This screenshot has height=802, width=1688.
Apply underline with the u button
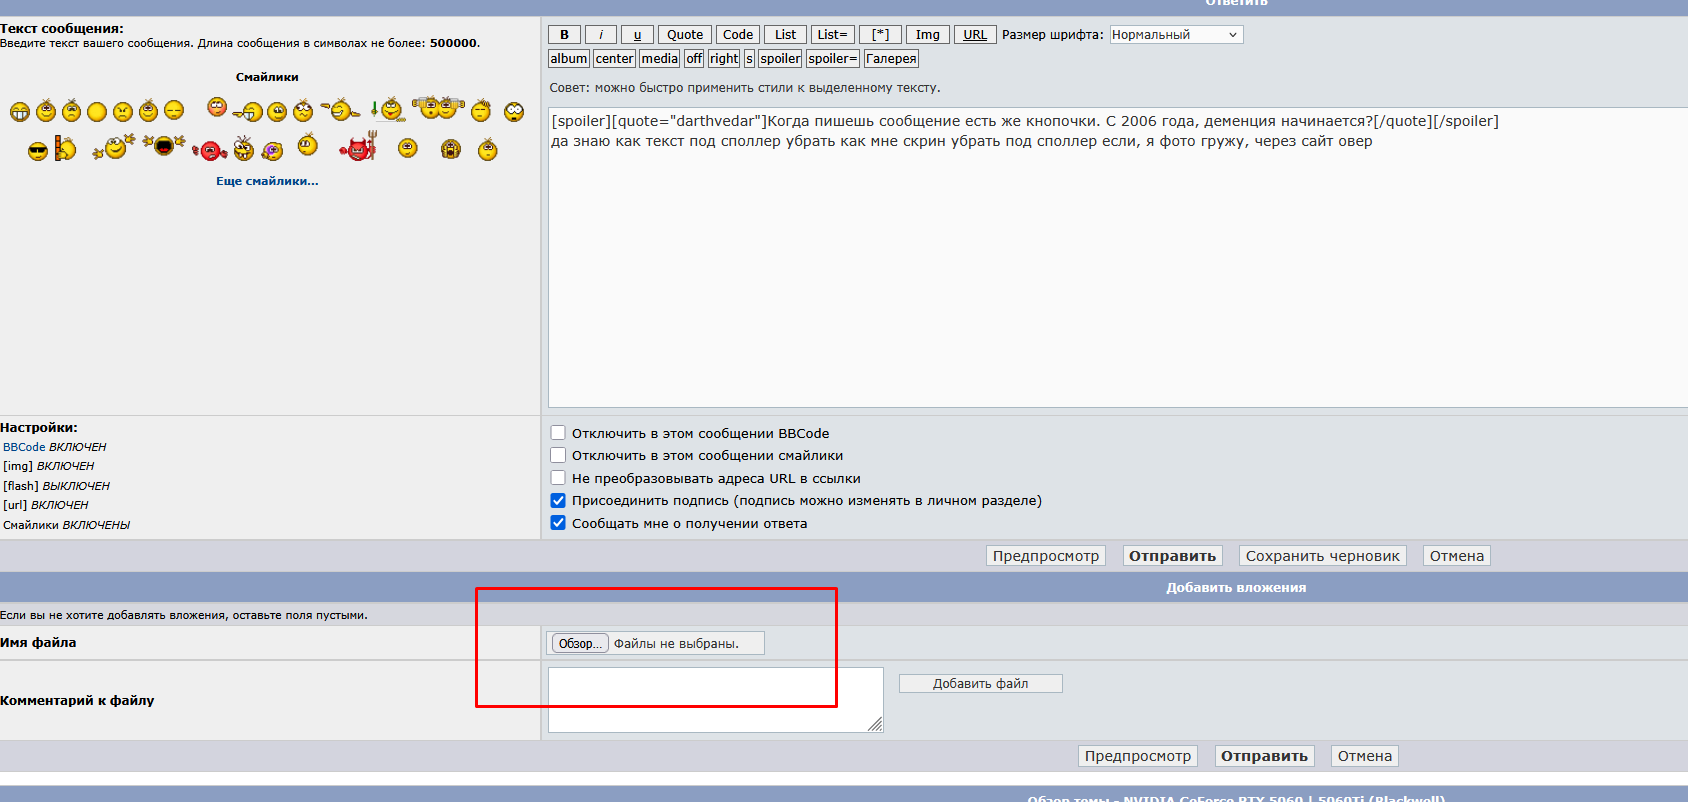(x=637, y=35)
